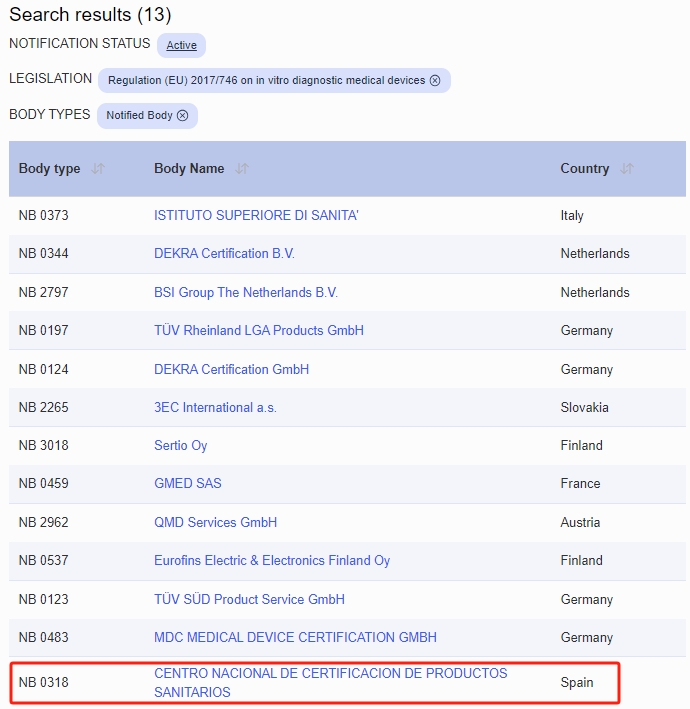Select the NB 0123 cell

tap(43, 599)
